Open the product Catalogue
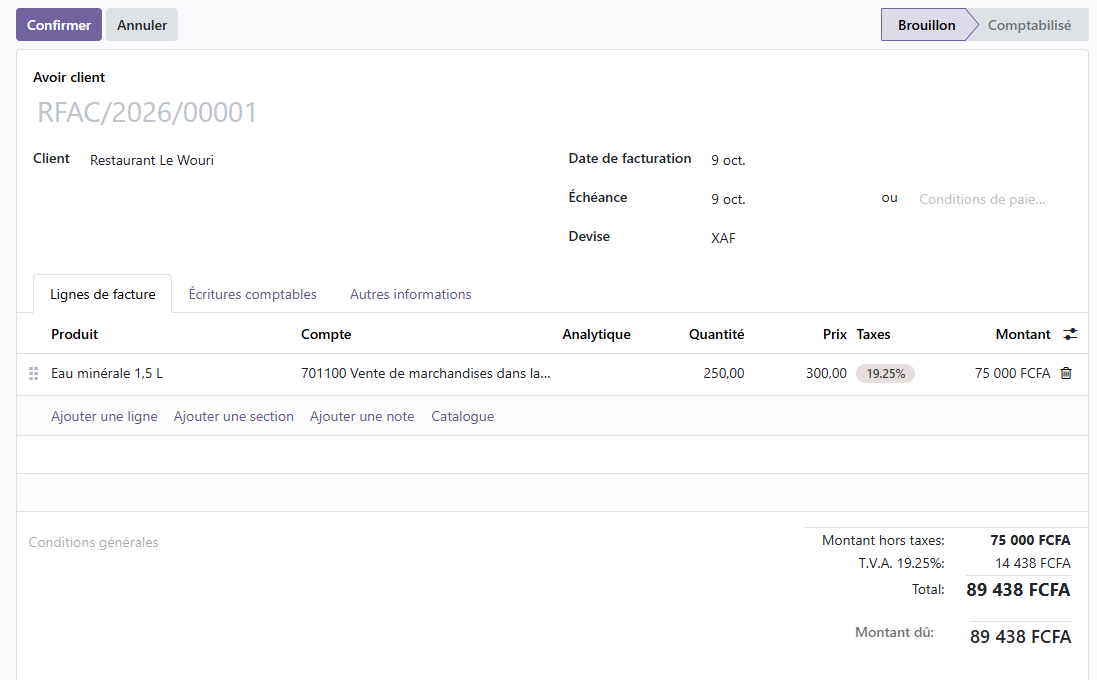The image size is (1097, 680). click(462, 416)
